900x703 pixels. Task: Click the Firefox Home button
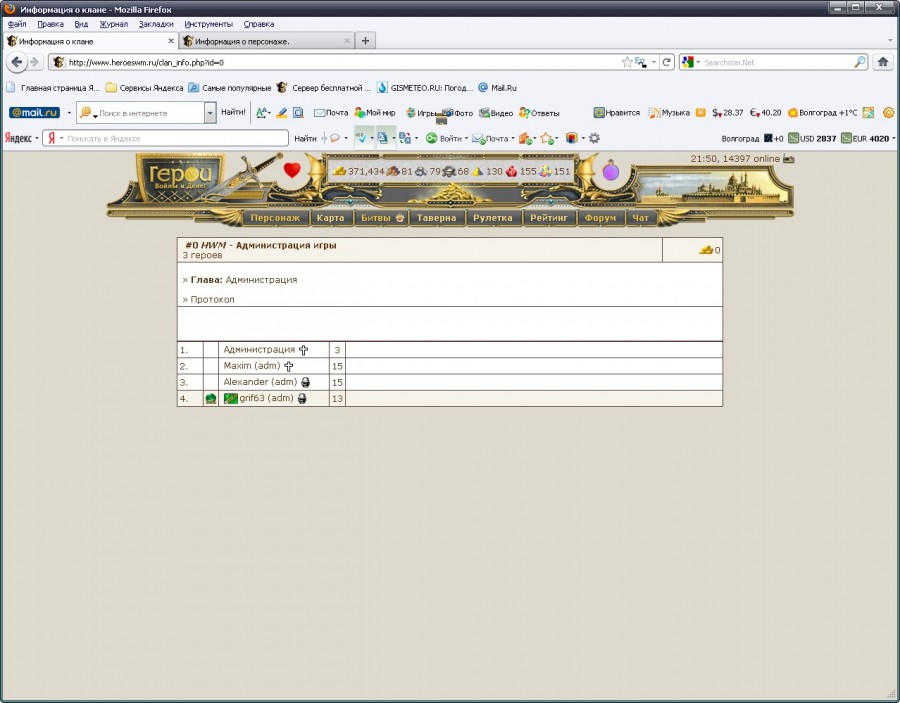click(883, 62)
